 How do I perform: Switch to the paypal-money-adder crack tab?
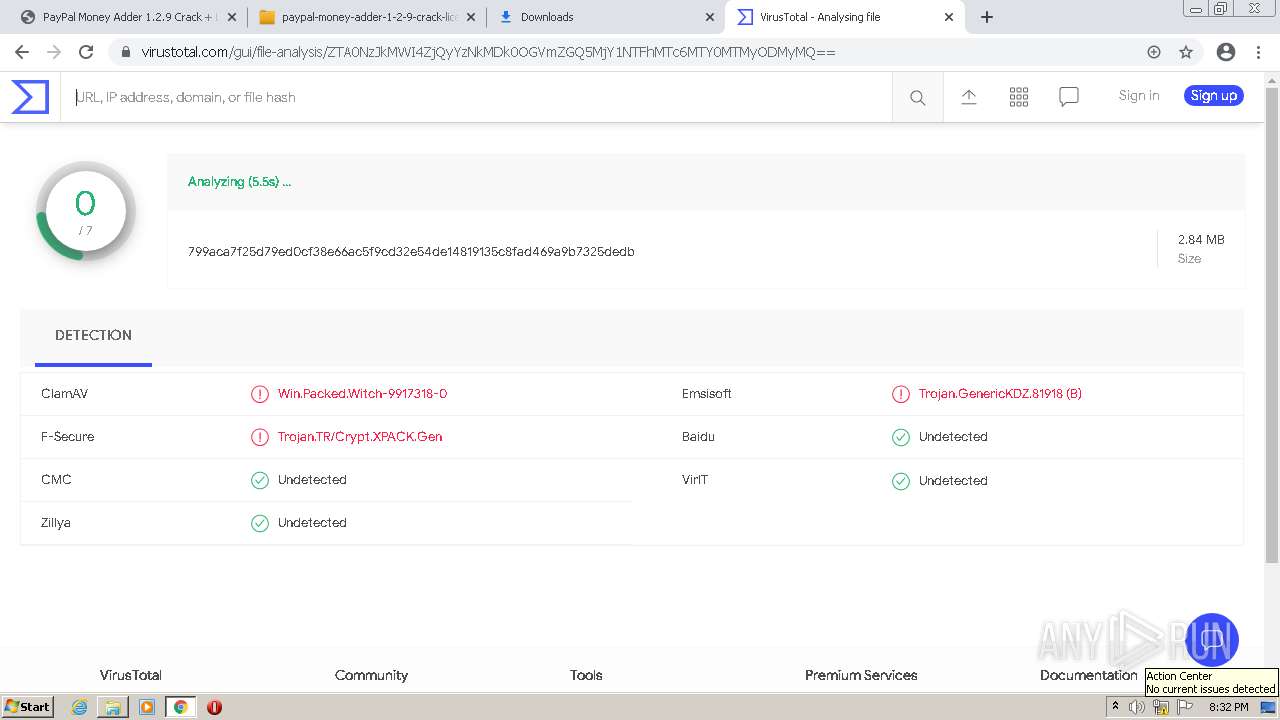click(x=366, y=17)
